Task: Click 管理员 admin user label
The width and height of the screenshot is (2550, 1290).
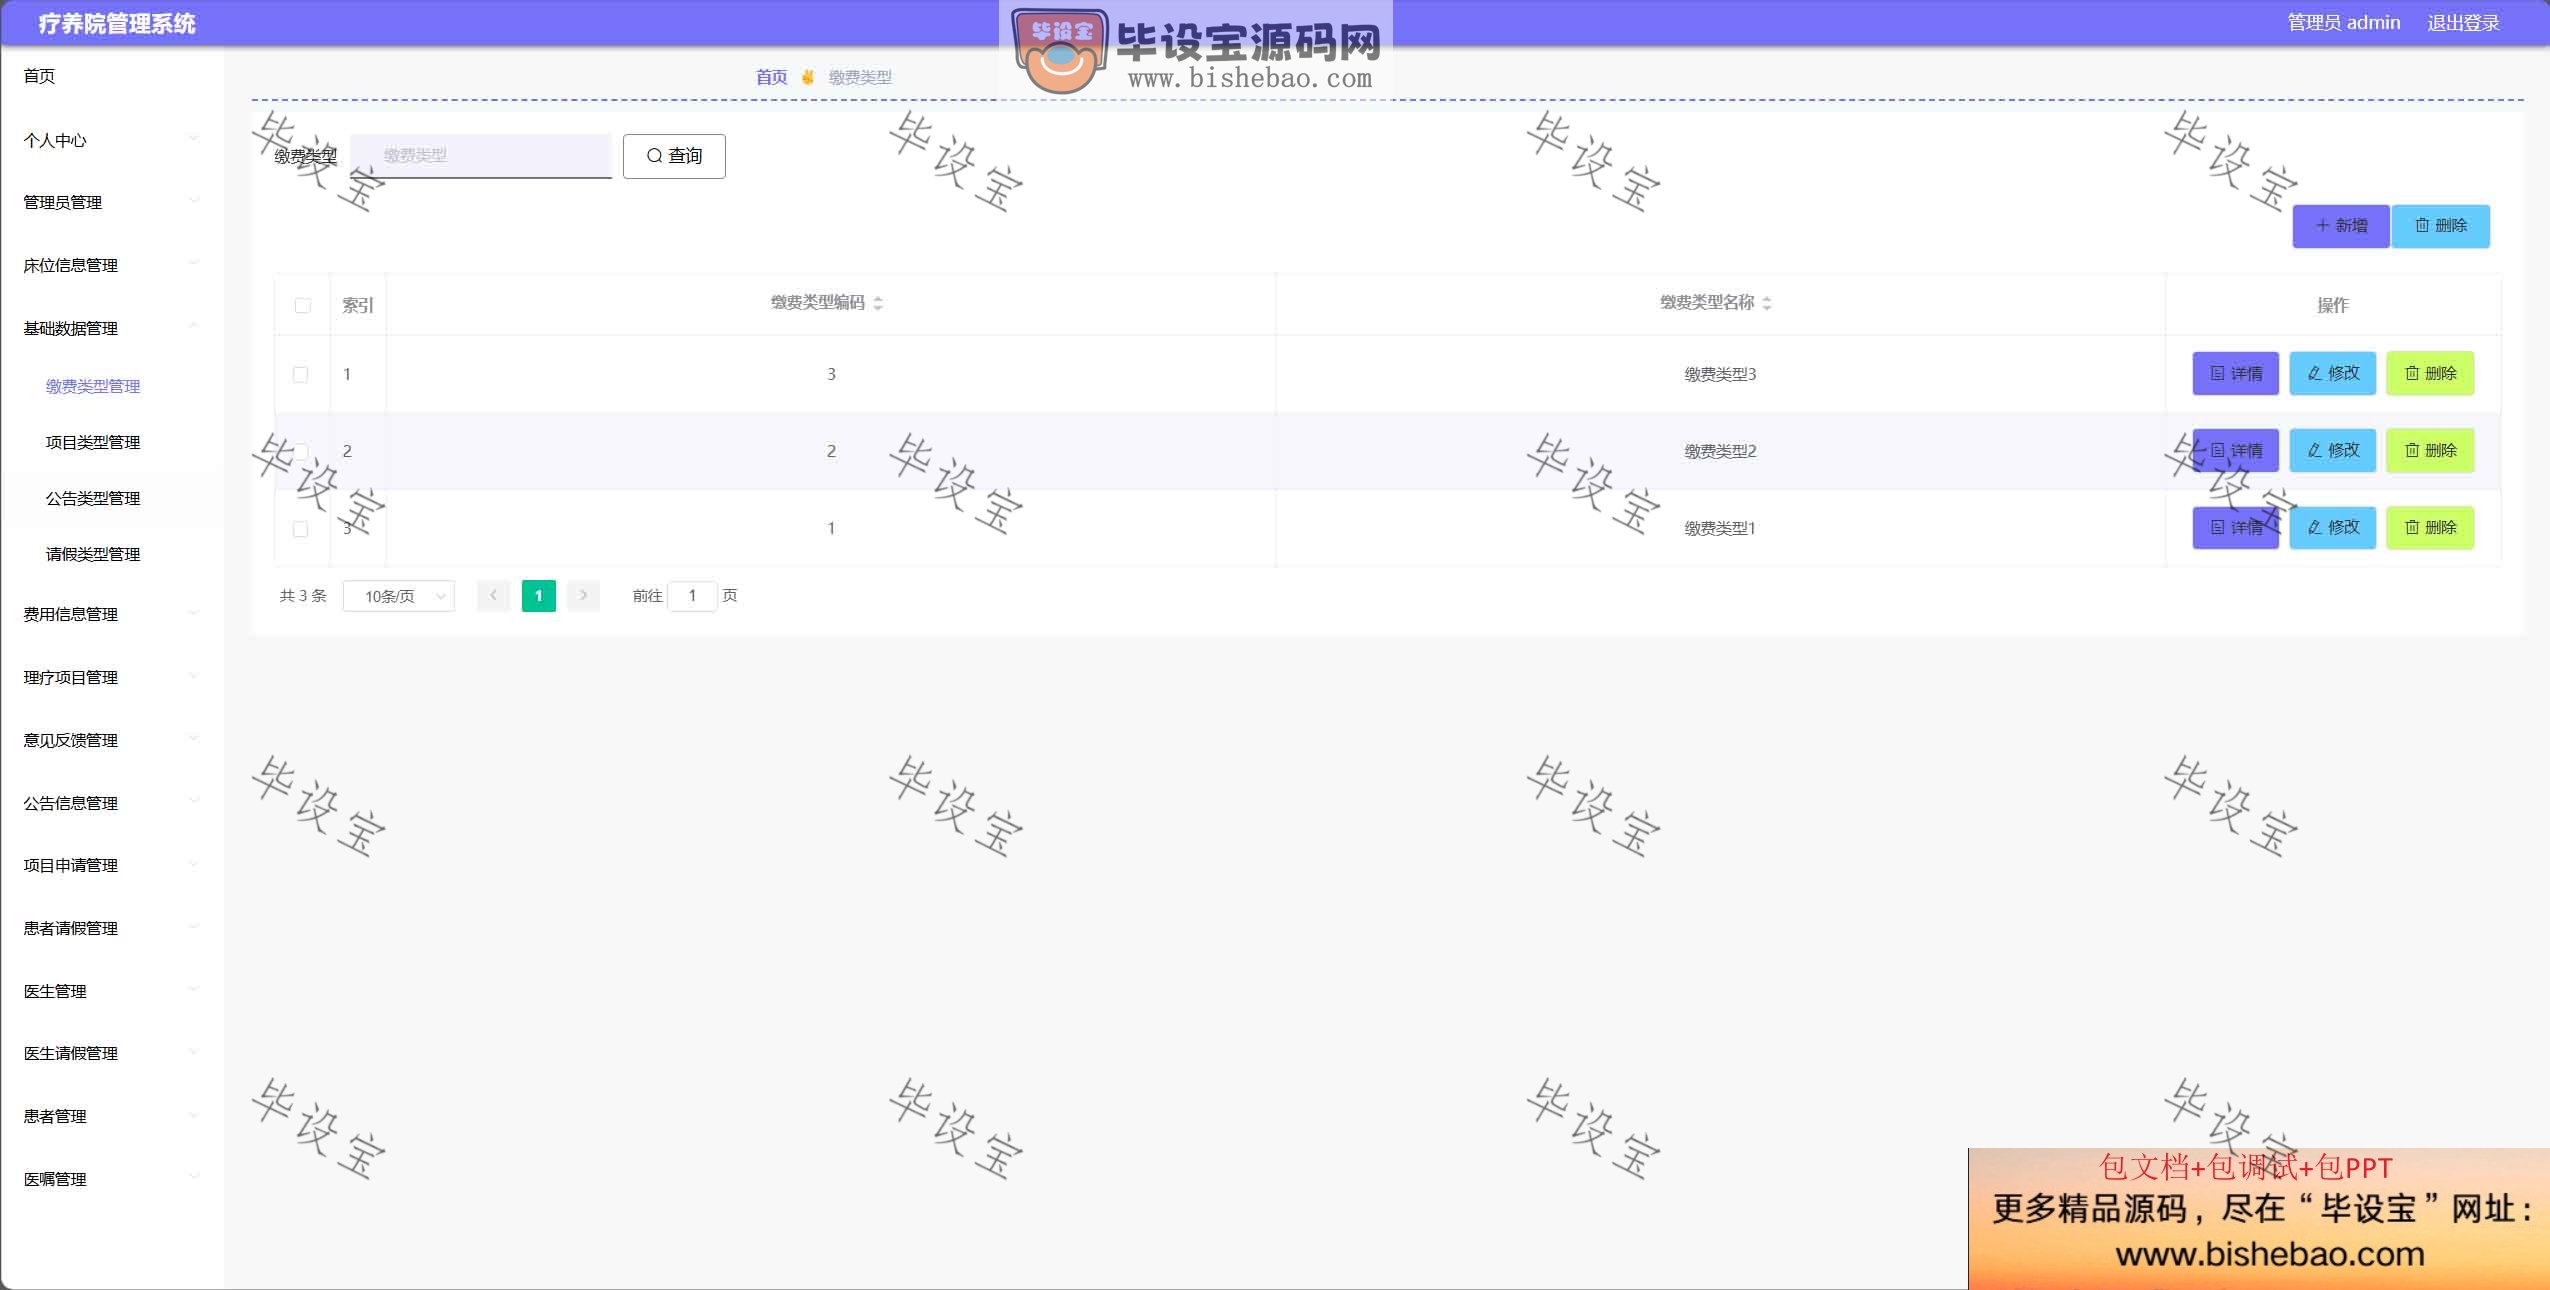Action: click(2343, 23)
